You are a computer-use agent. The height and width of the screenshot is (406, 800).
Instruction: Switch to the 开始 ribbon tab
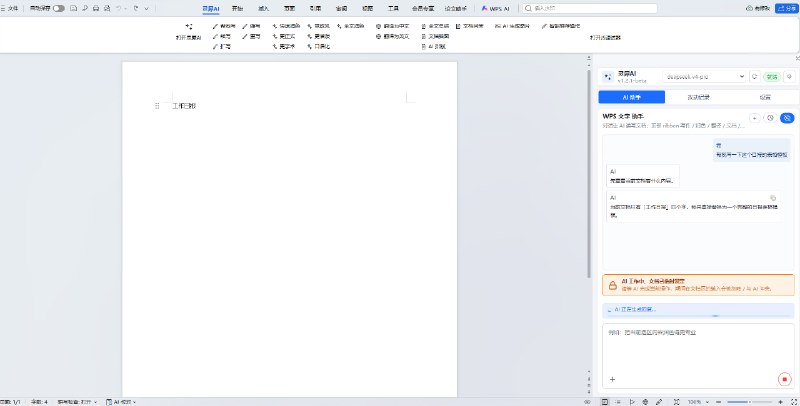tap(237, 9)
